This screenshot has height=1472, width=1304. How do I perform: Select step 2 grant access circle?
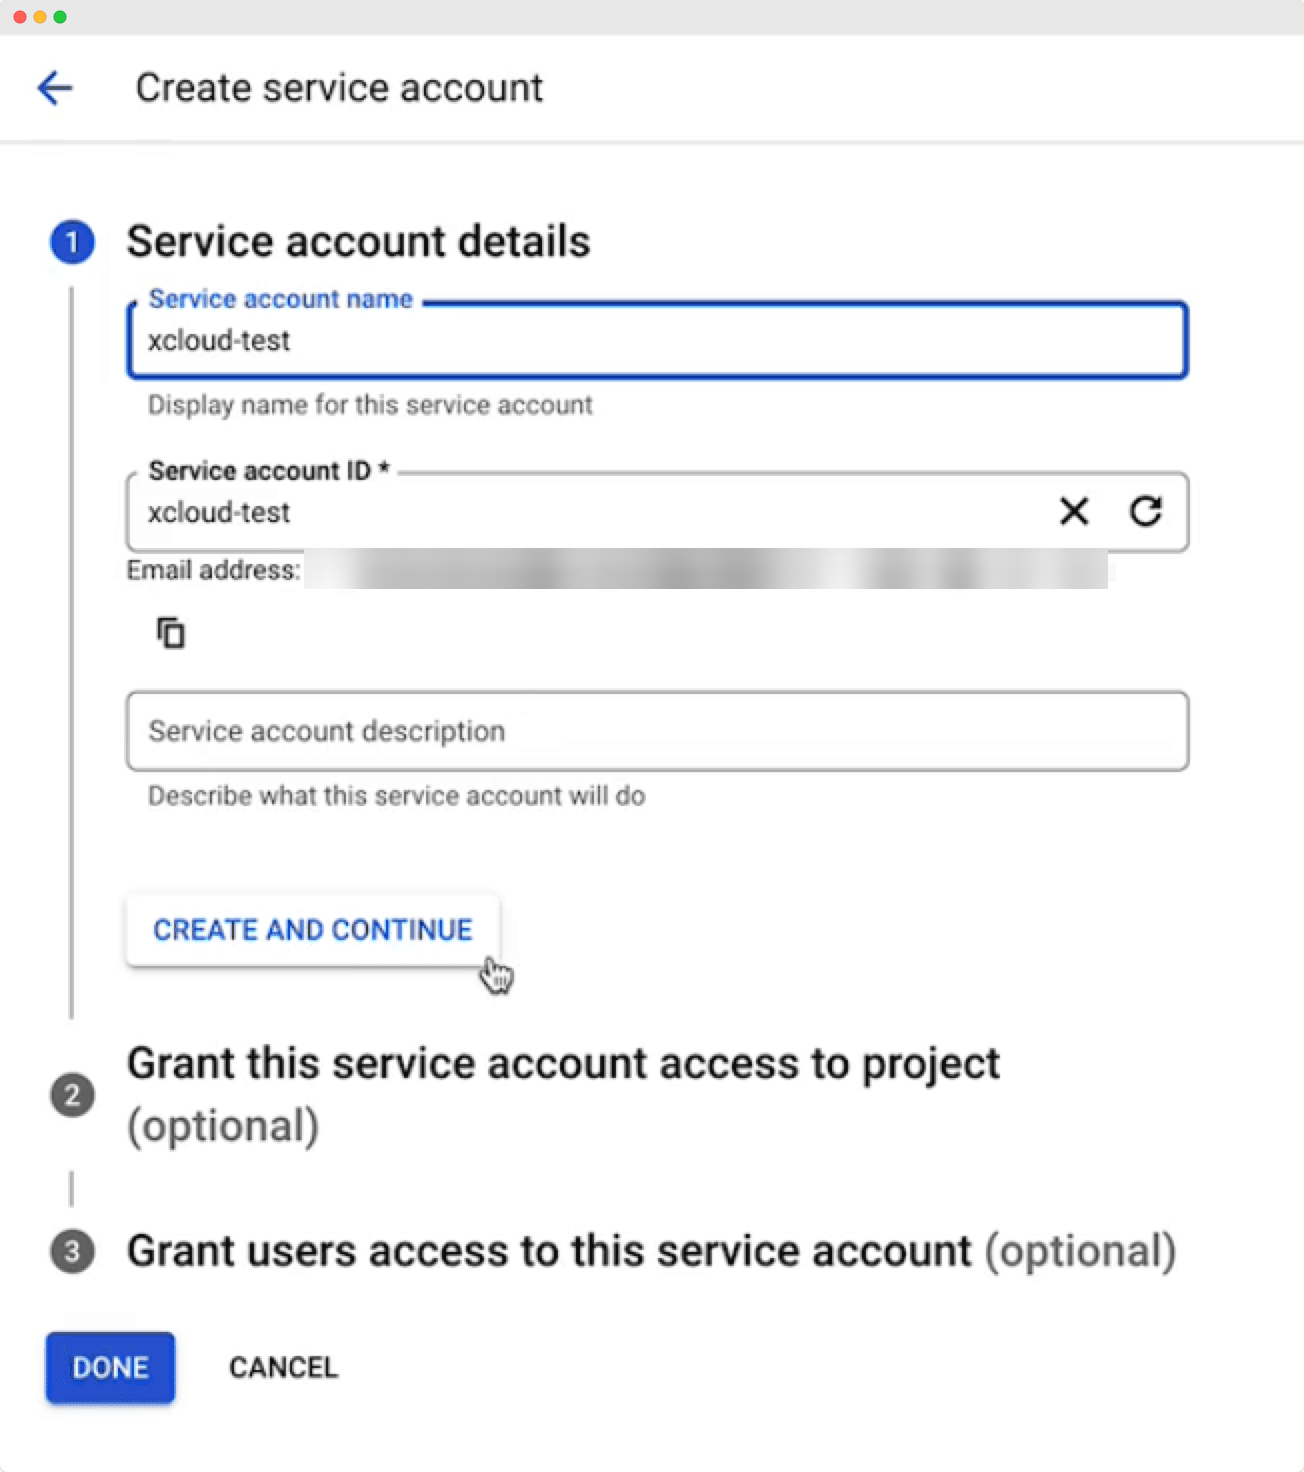(x=71, y=1095)
